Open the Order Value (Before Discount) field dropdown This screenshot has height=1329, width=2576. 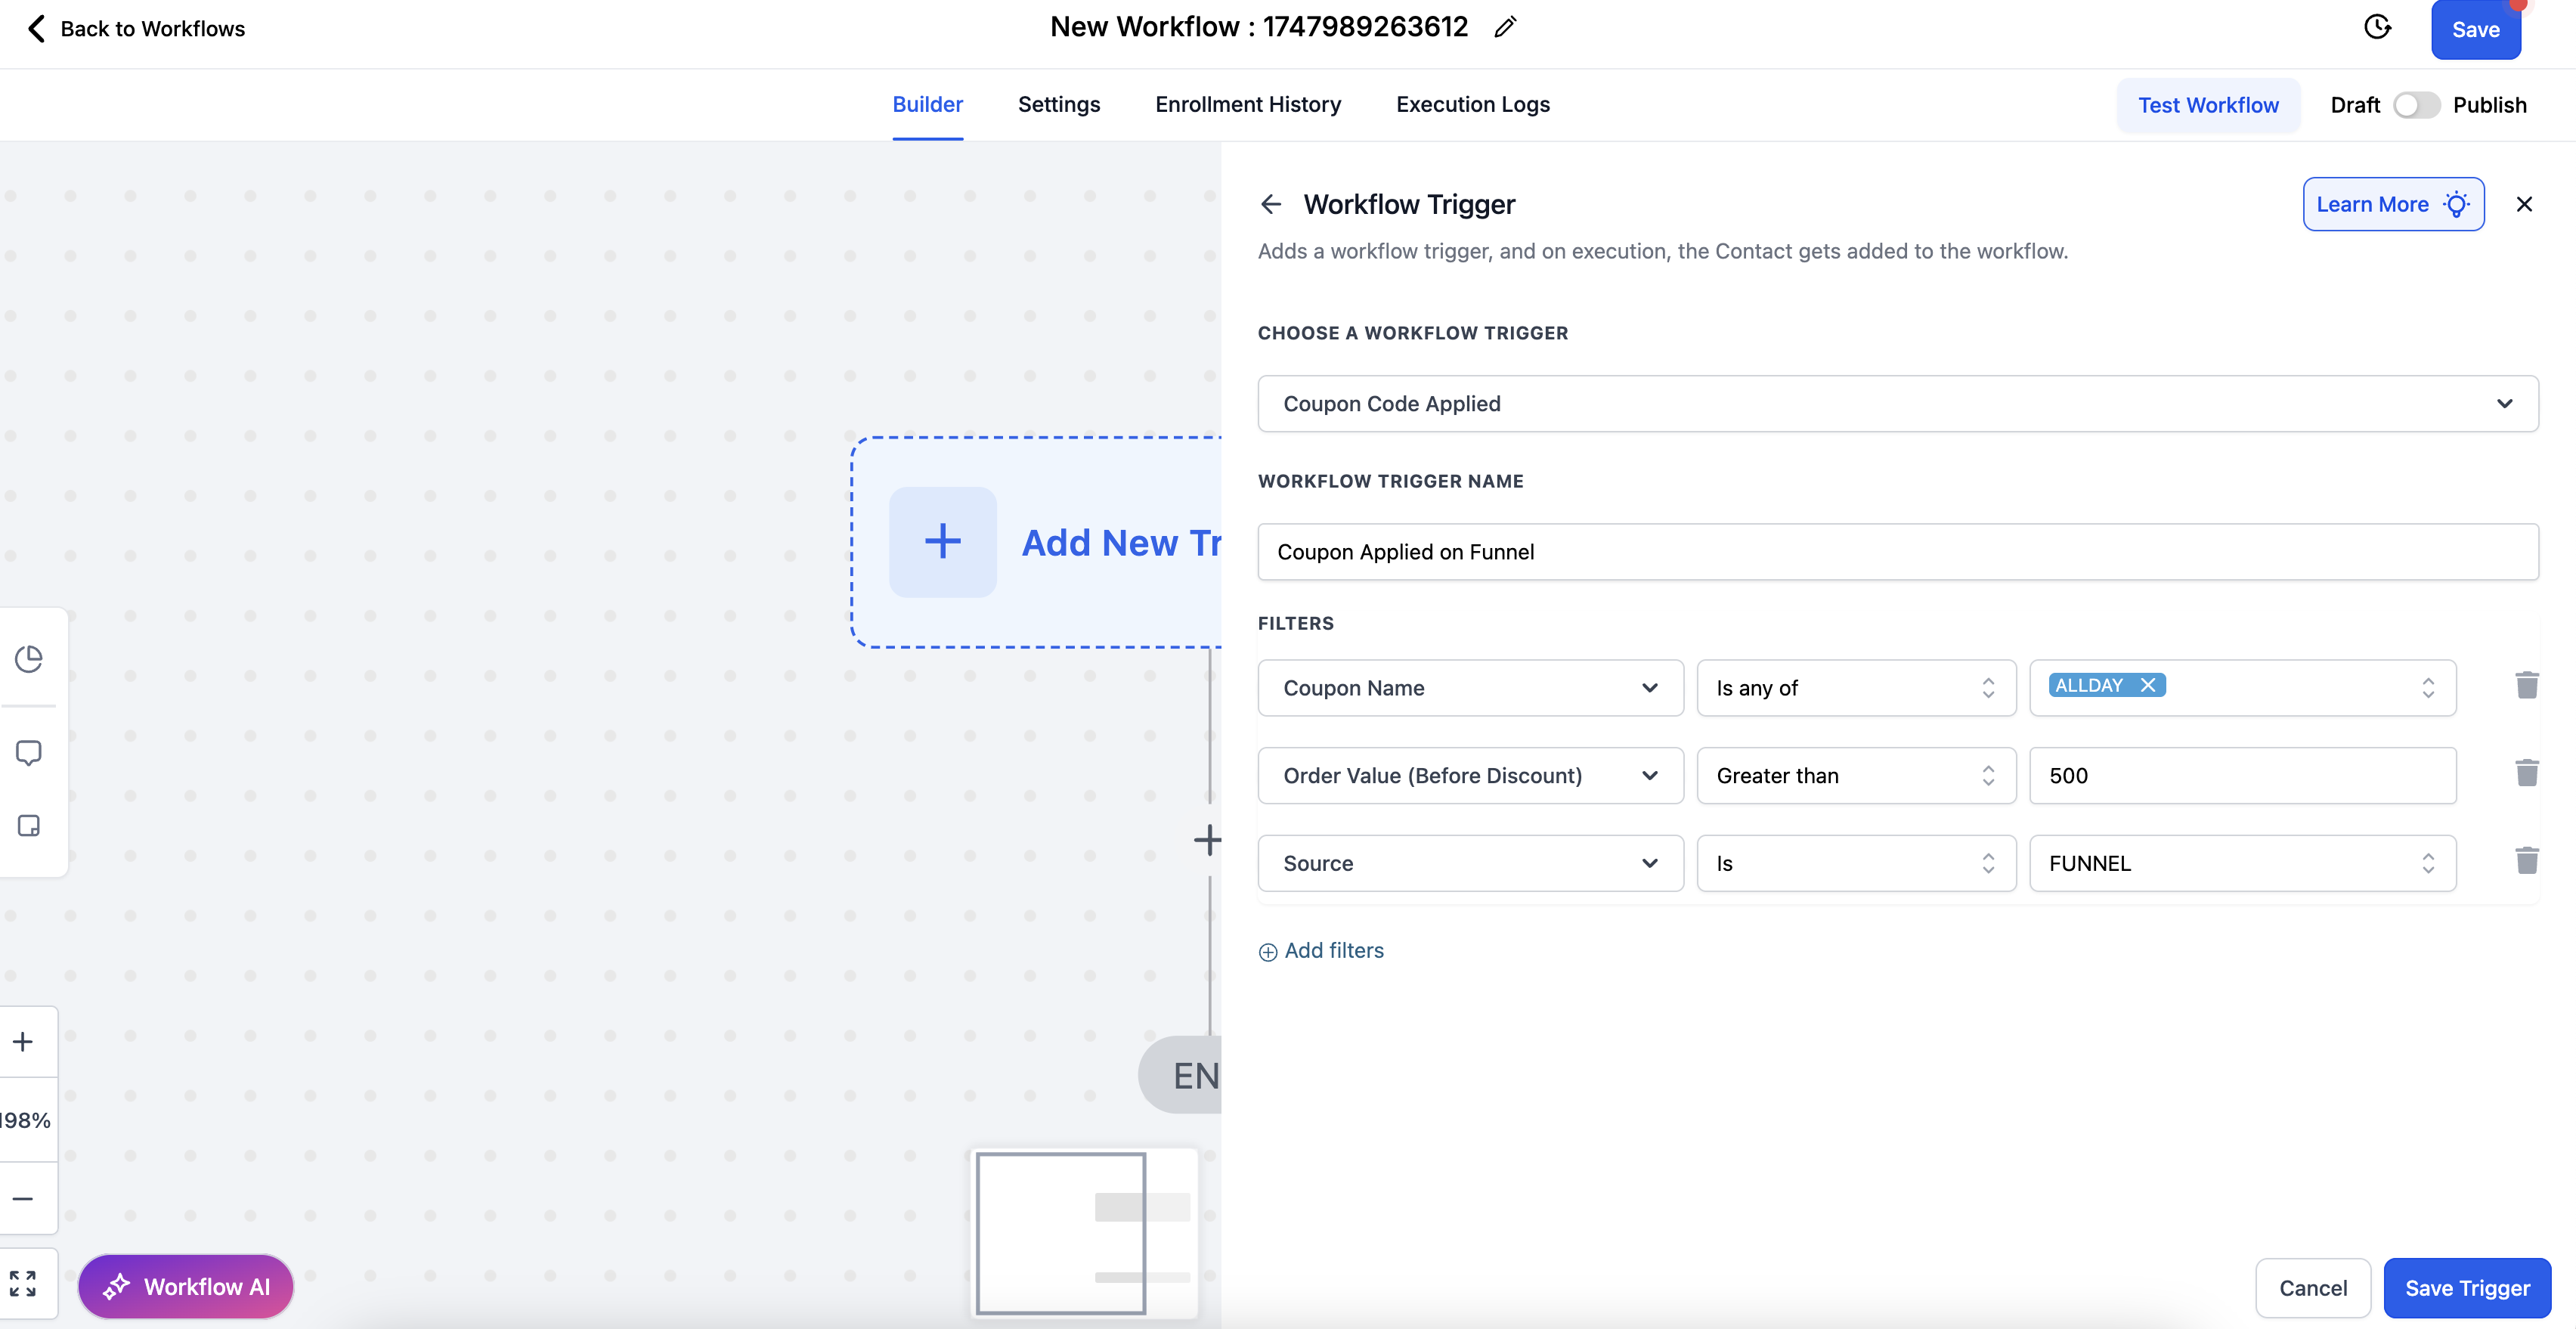pos(1470,776)
